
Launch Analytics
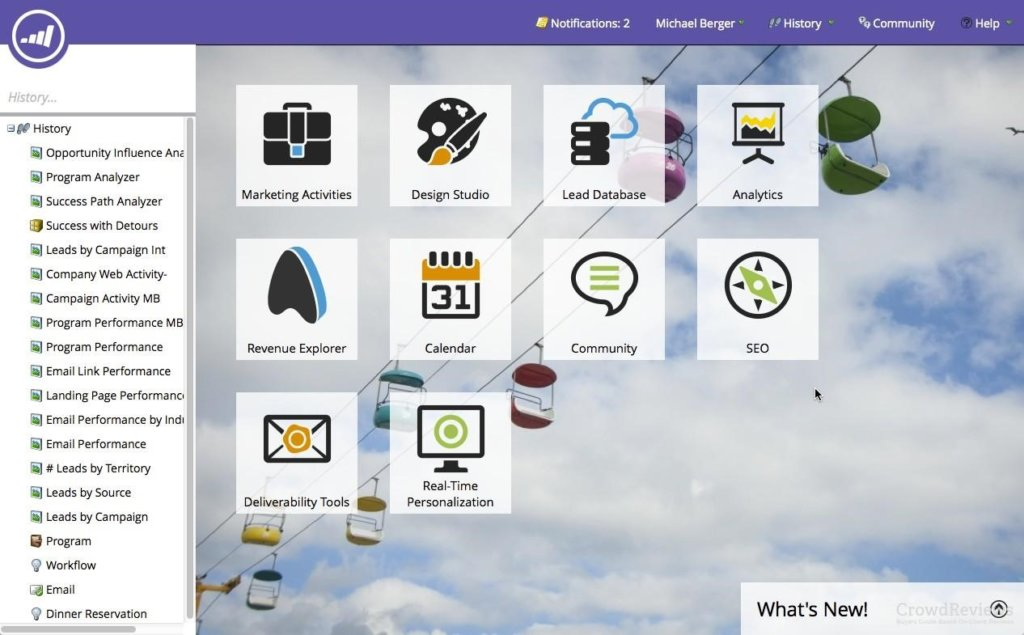tap(757, 145)
